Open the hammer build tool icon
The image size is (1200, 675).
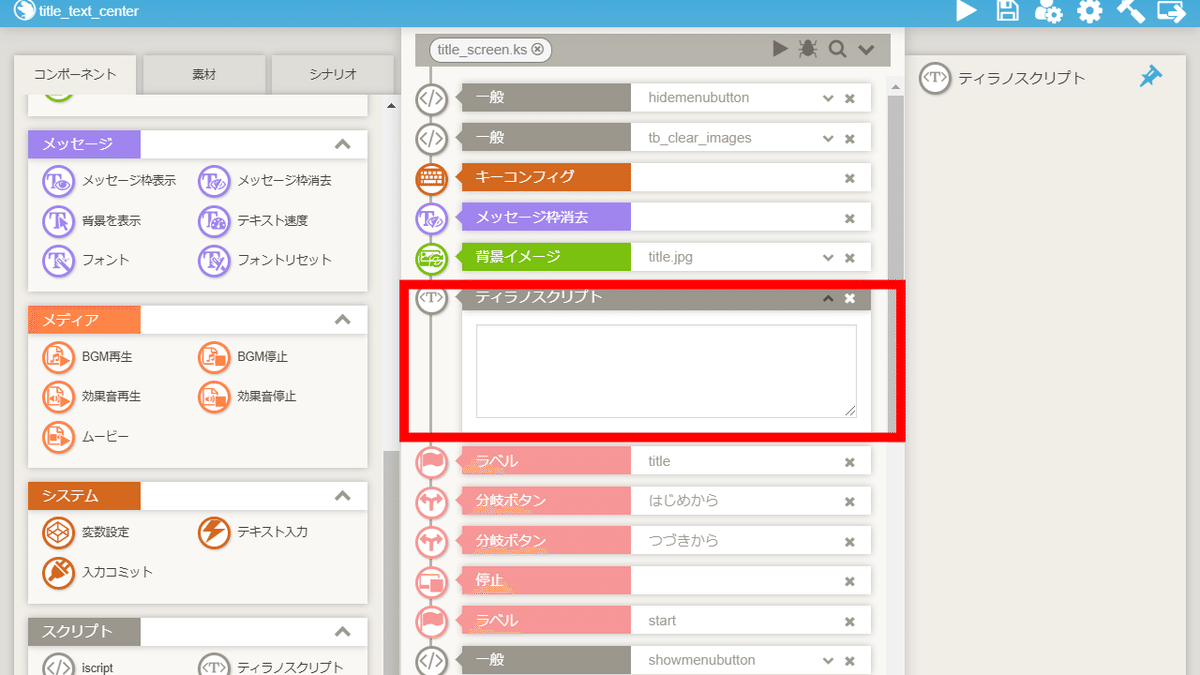[1130, 11]
